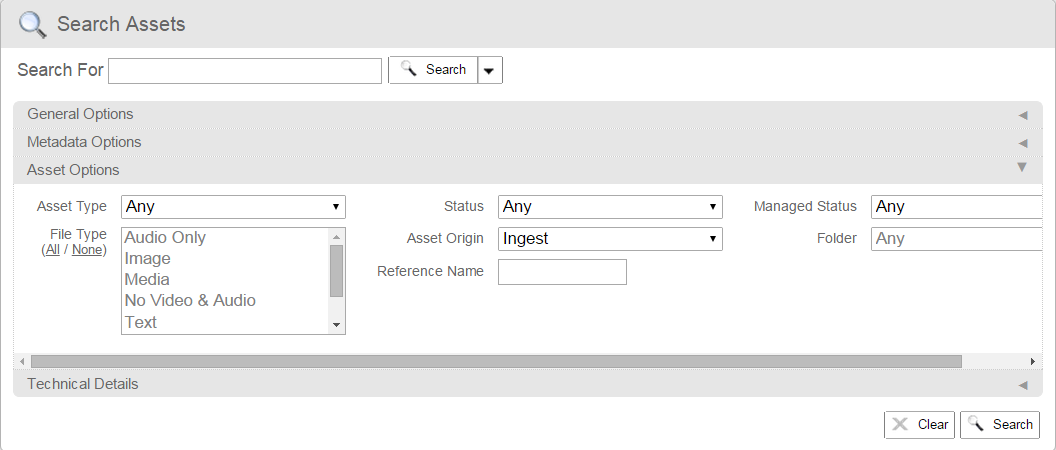Screen dimensions: 1056x450
Task: Click the Search For text input
Action: [x=245, y=70]
